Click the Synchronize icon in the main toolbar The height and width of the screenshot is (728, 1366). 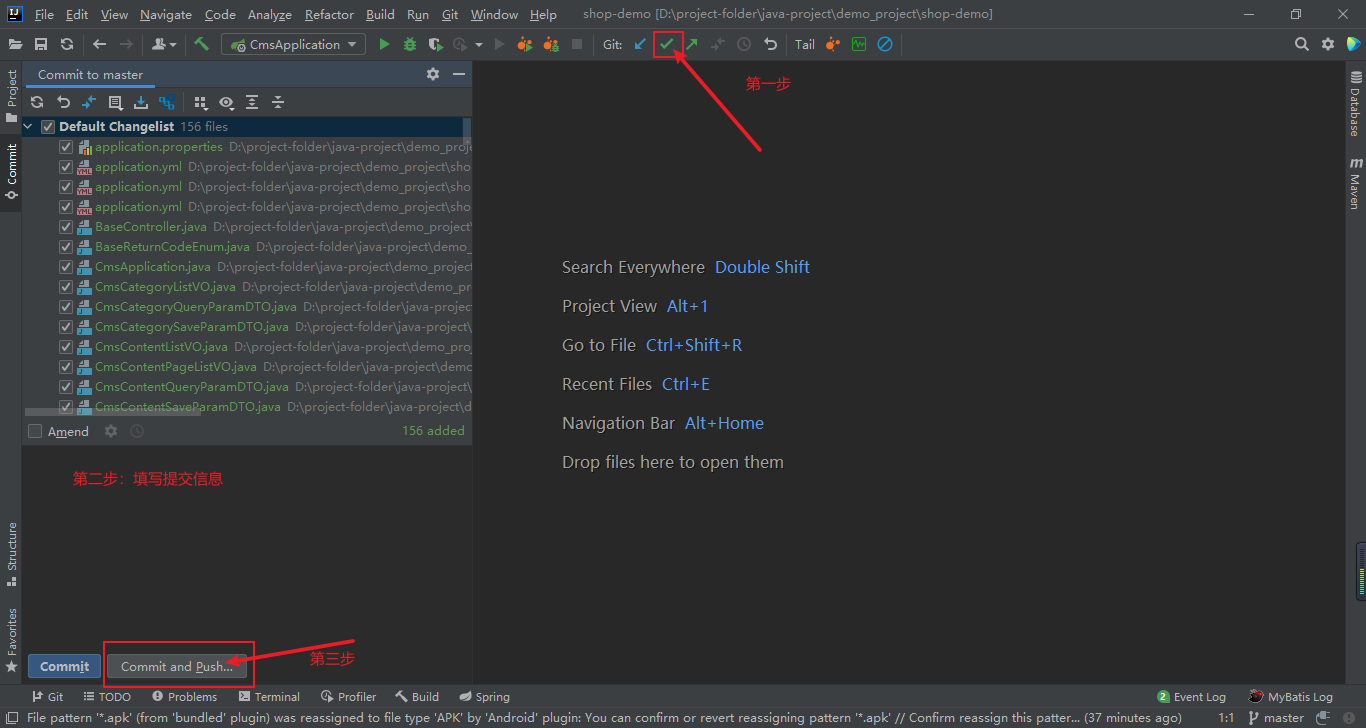click(x=67, y=44)
